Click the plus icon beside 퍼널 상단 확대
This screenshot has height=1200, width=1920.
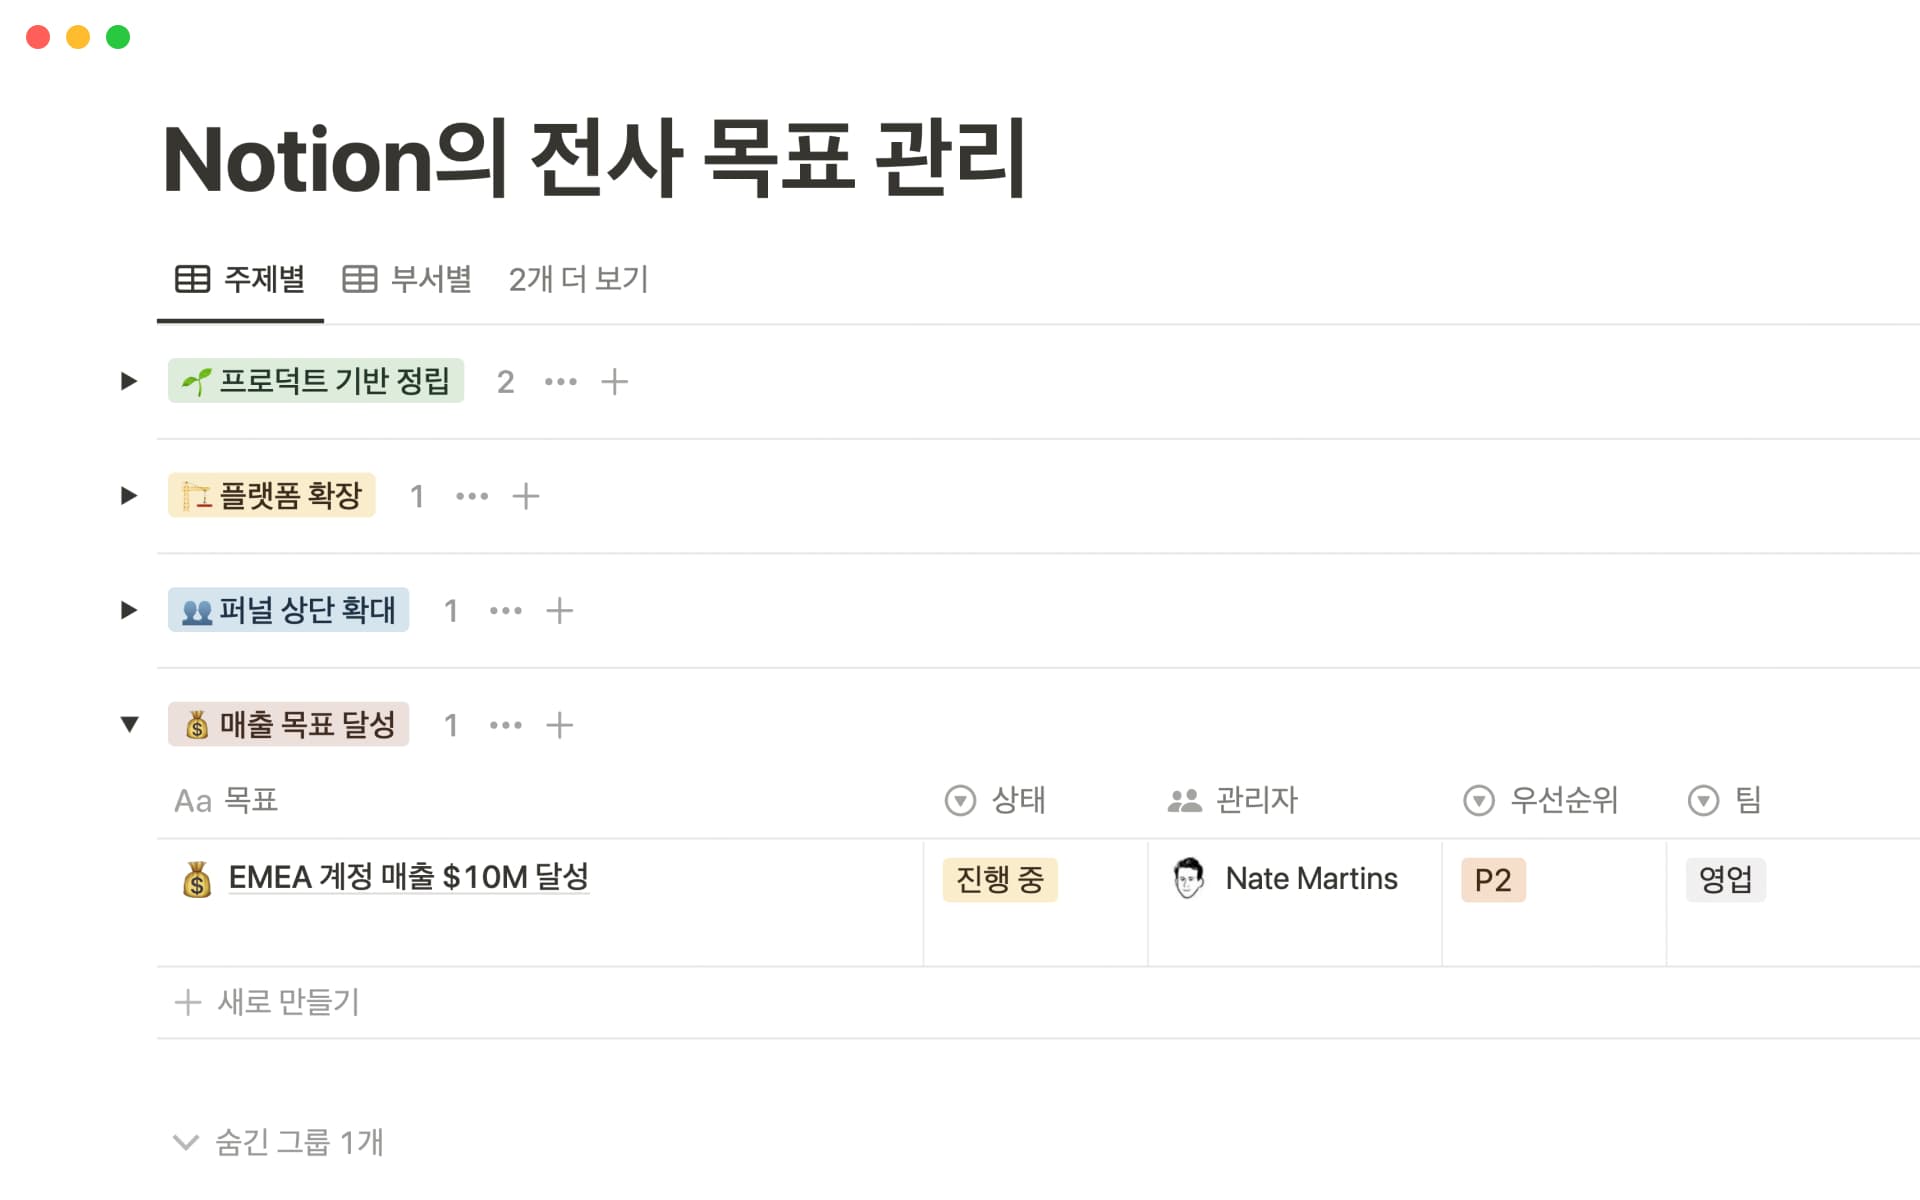559,610
